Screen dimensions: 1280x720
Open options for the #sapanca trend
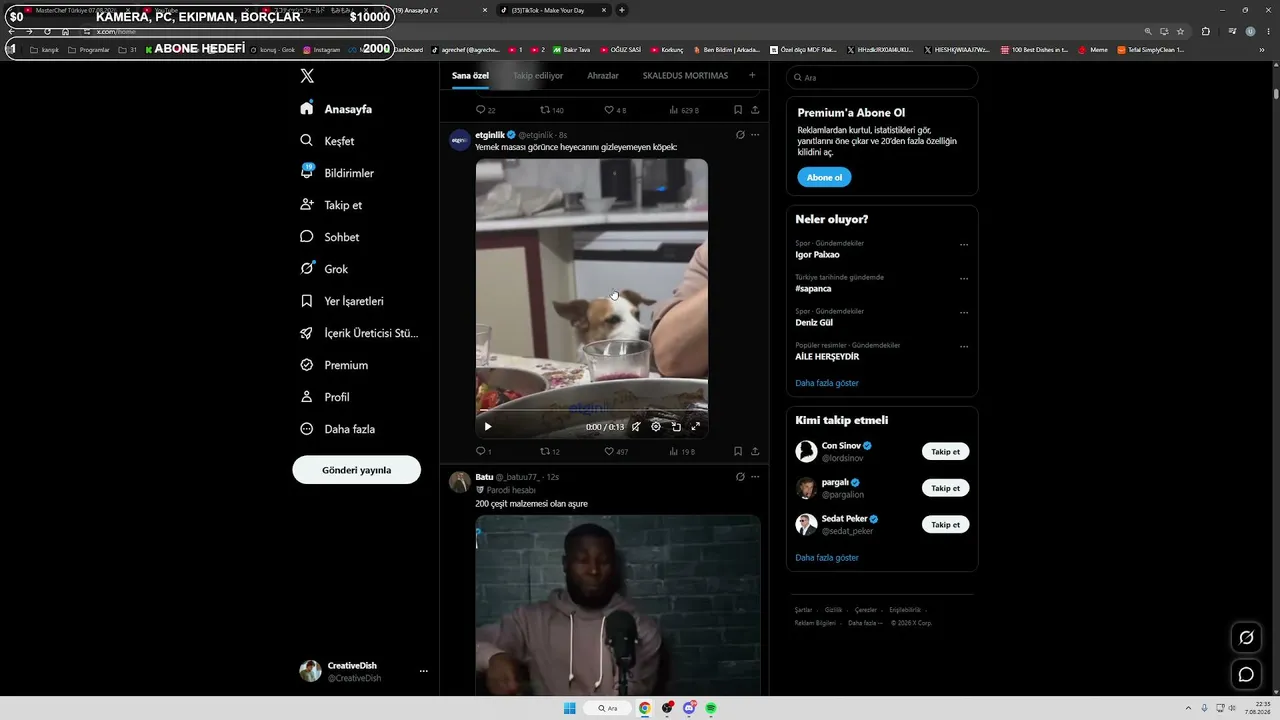tap(964, 279)
